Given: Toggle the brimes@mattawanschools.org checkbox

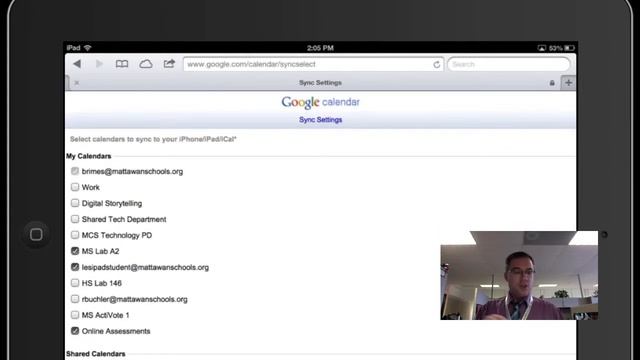Looking at the screenshot, I should coord(75,171).
